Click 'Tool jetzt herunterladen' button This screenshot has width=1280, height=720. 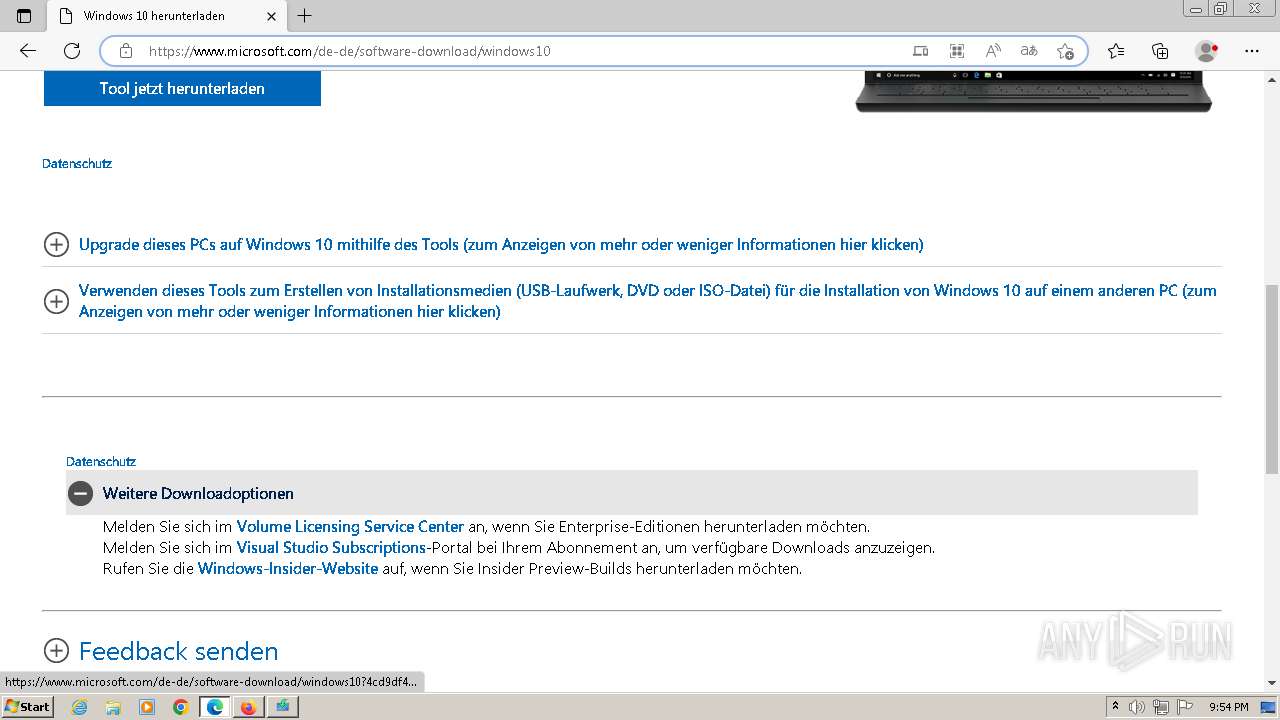182,88
